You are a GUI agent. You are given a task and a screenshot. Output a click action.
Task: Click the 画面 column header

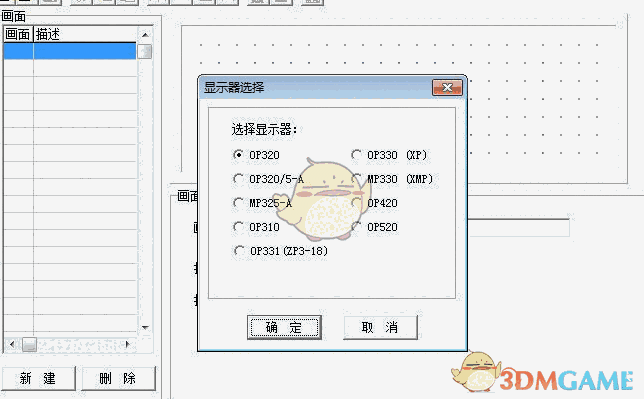pyautogui.click(x=18, y=34)
